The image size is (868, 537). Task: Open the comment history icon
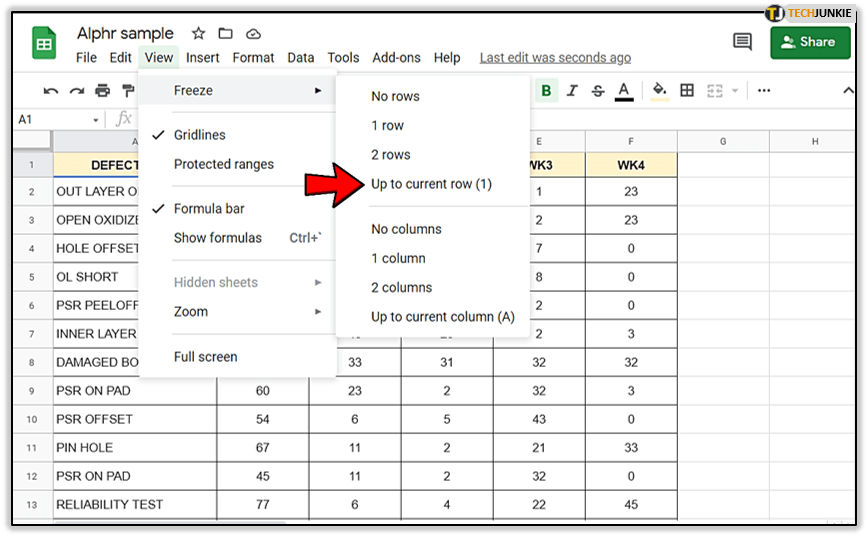(742, 42)
